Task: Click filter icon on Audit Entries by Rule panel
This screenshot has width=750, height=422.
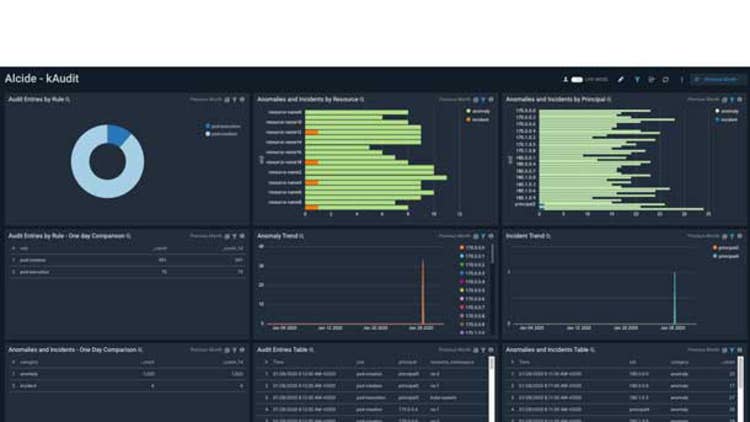Action: pos(234,100)
